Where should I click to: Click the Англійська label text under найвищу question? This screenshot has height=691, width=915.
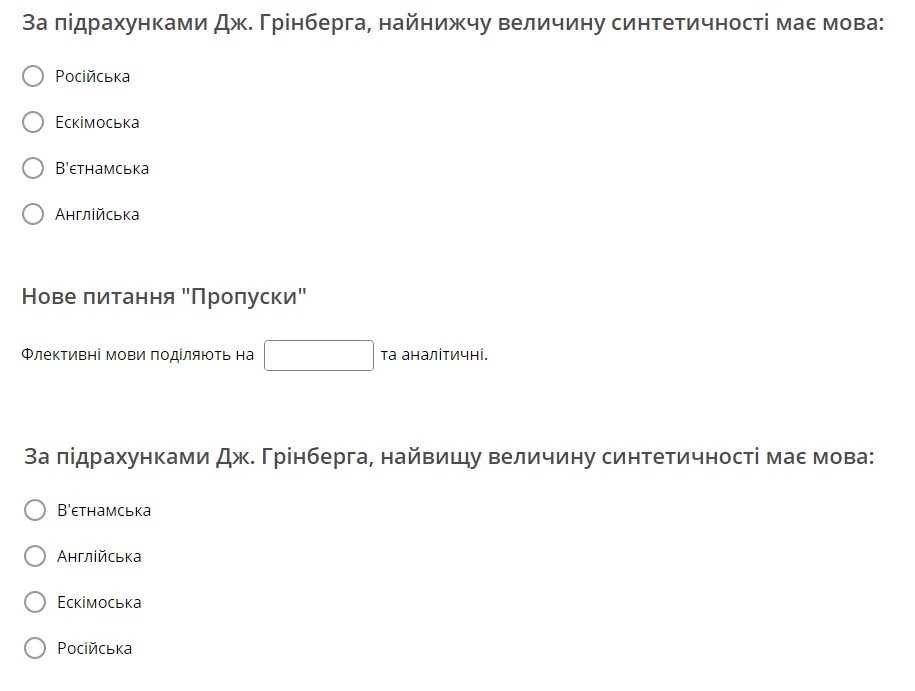click(99, 557)
